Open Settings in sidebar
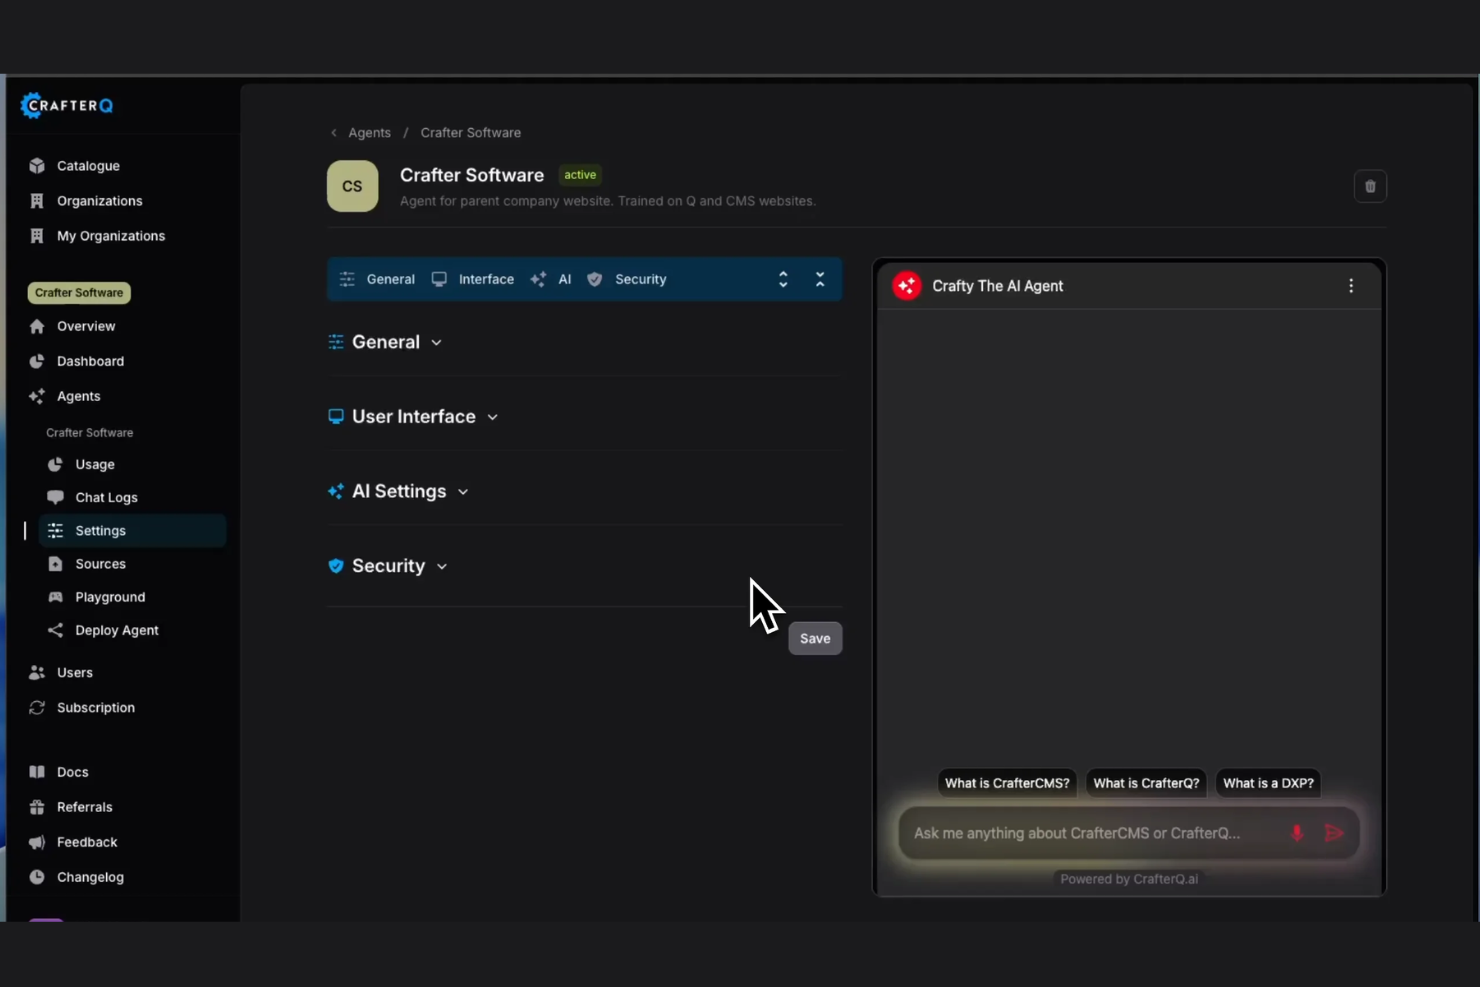 (133, 531)
